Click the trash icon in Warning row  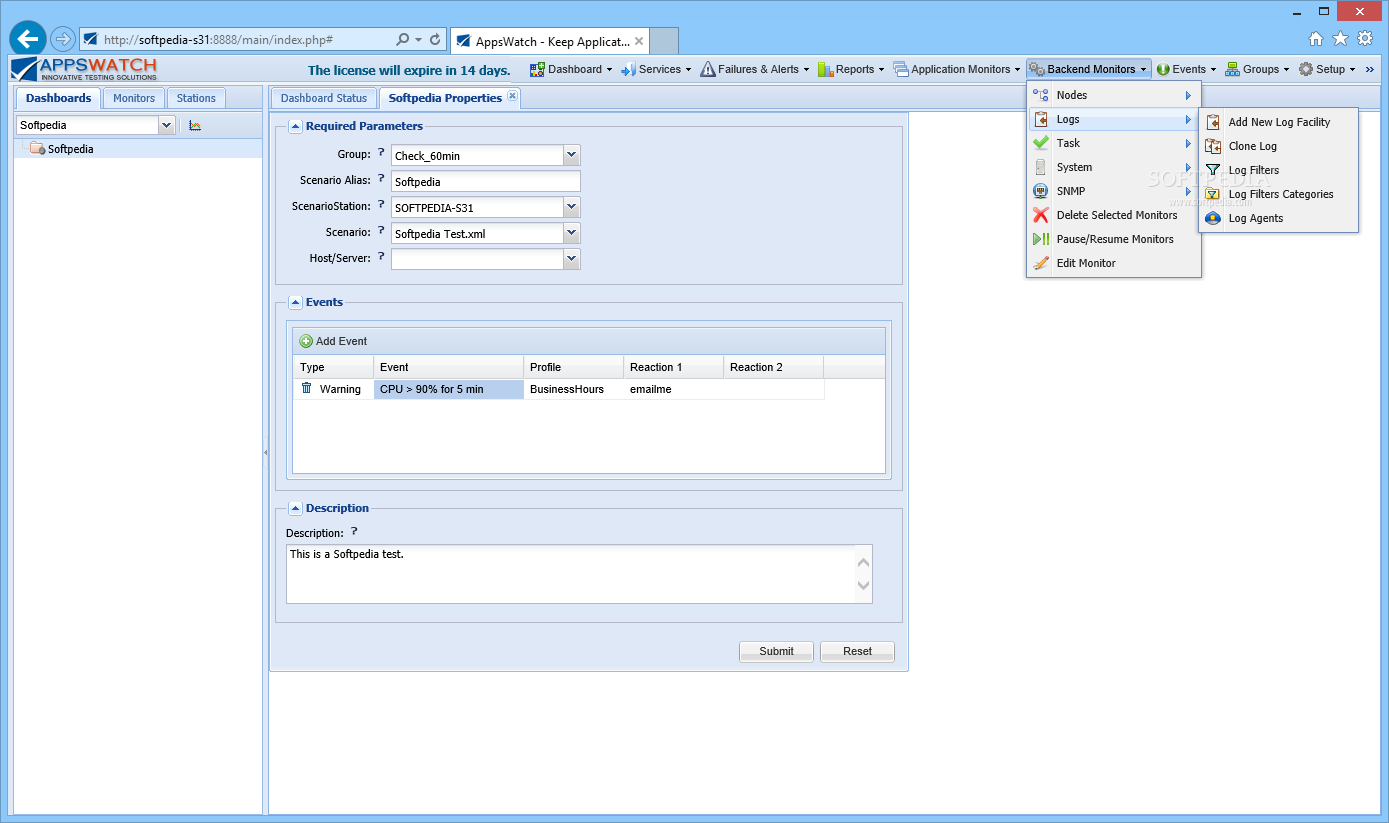click(x=307, y=388)
